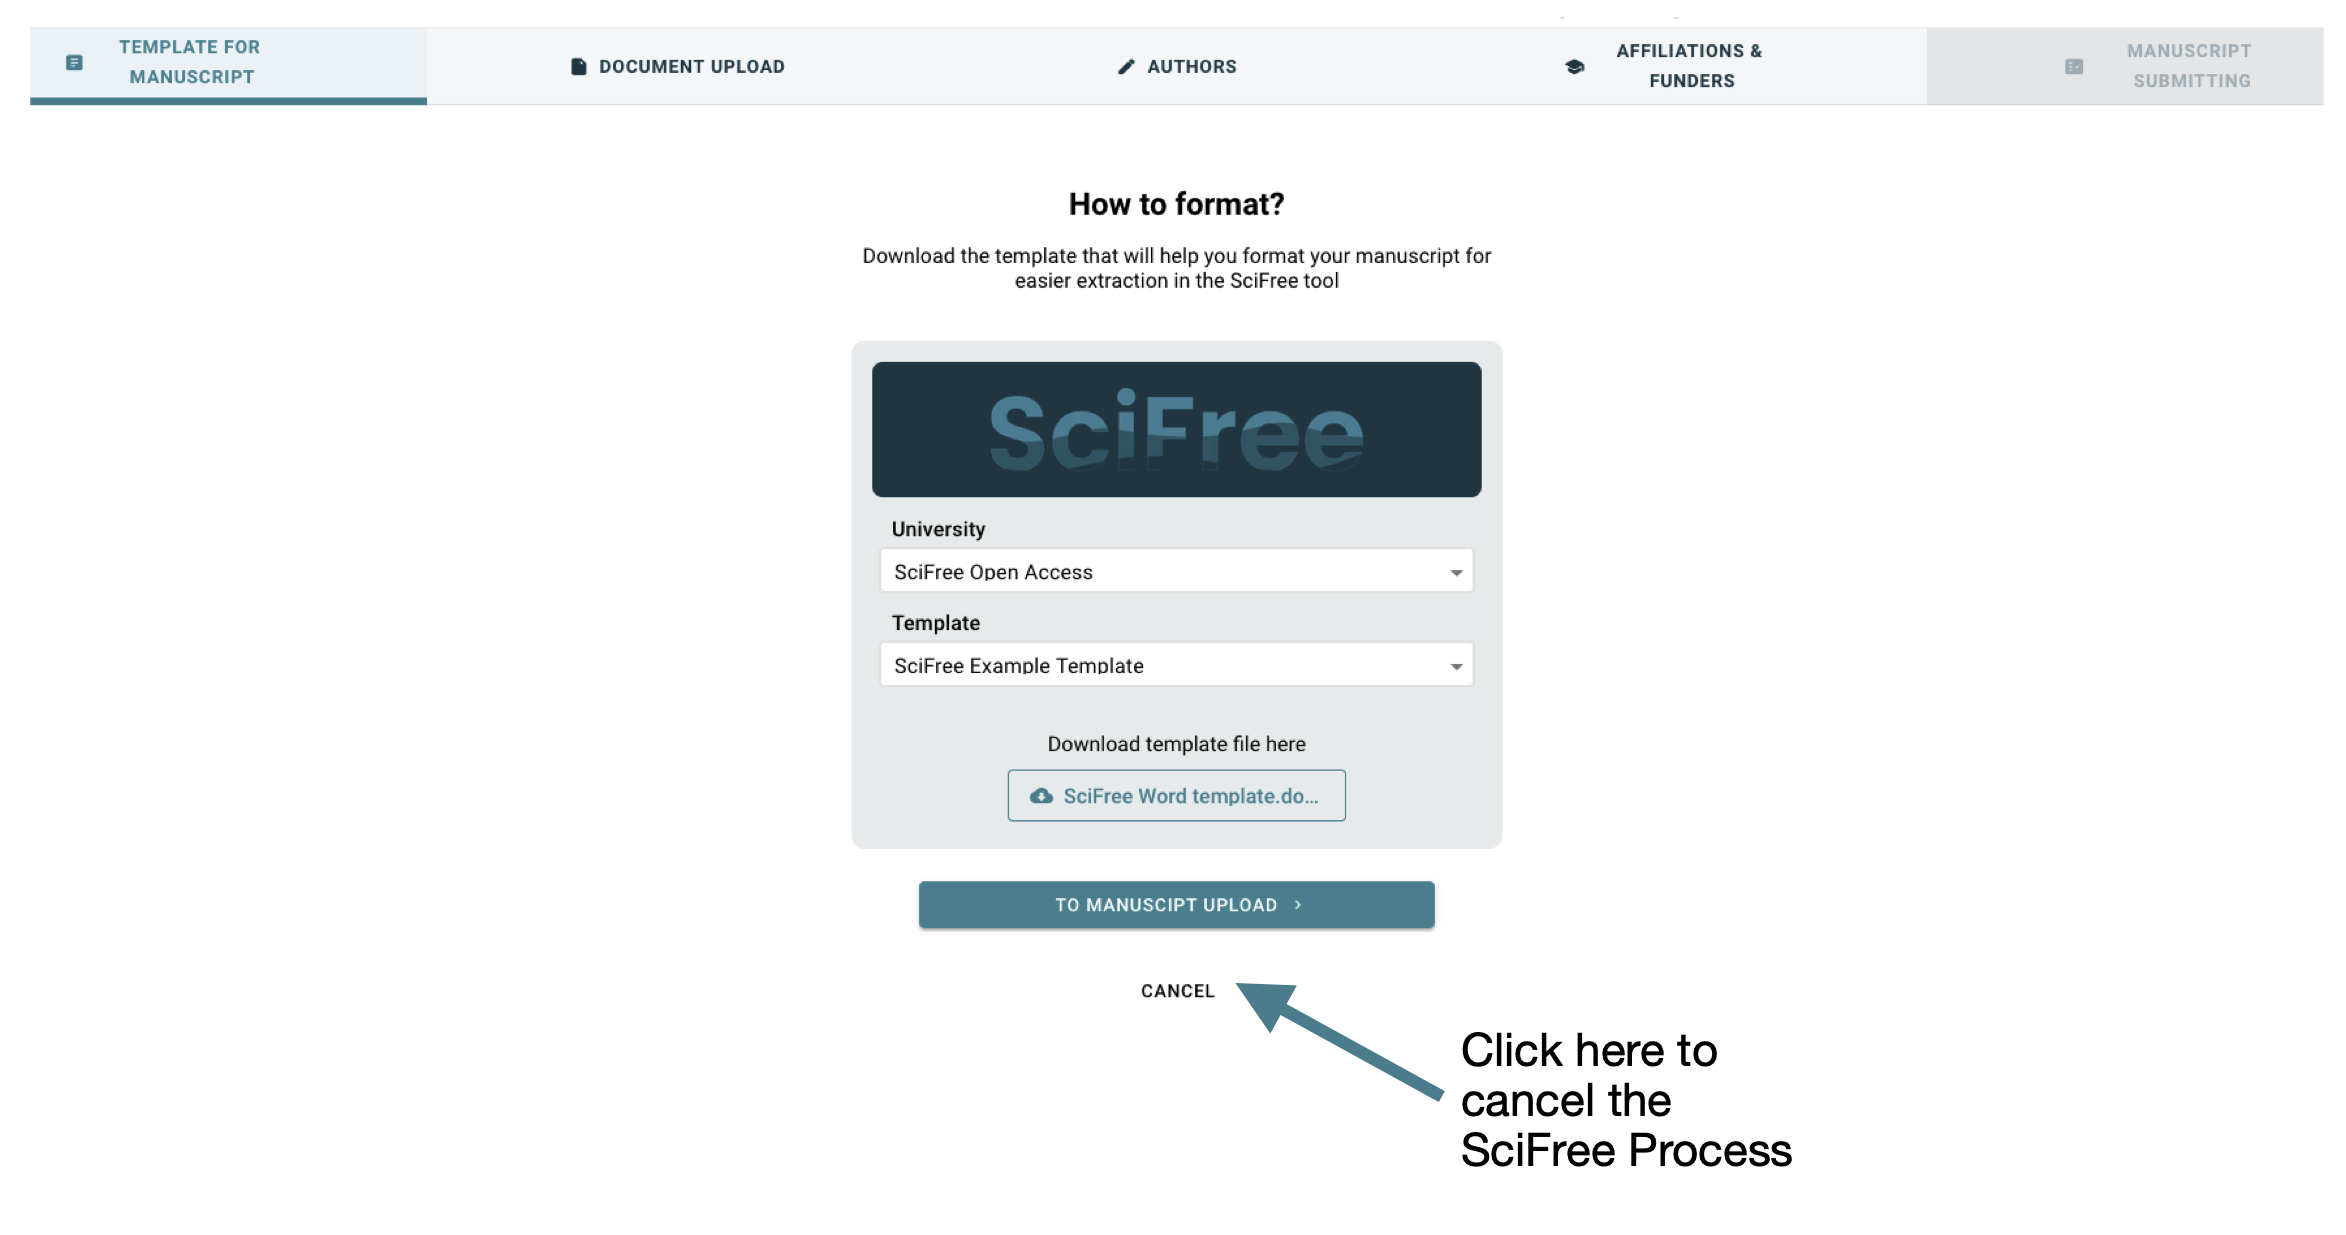Click the TO MANUSCRIPT UPLOAD button

tap(1175, 903)
